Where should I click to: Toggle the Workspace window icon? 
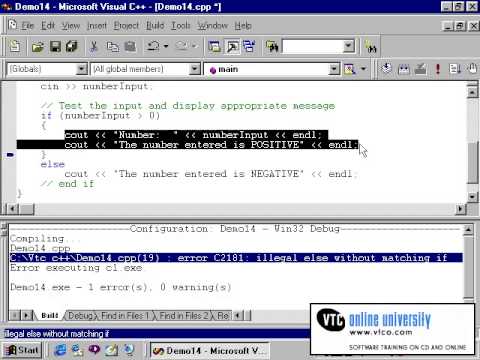point(214,46)
